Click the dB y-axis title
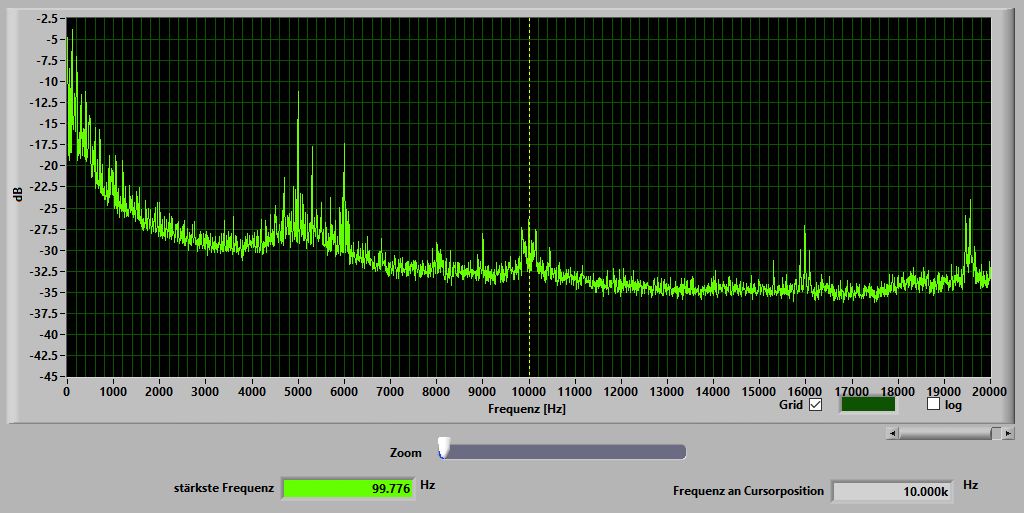 point(17,194)
